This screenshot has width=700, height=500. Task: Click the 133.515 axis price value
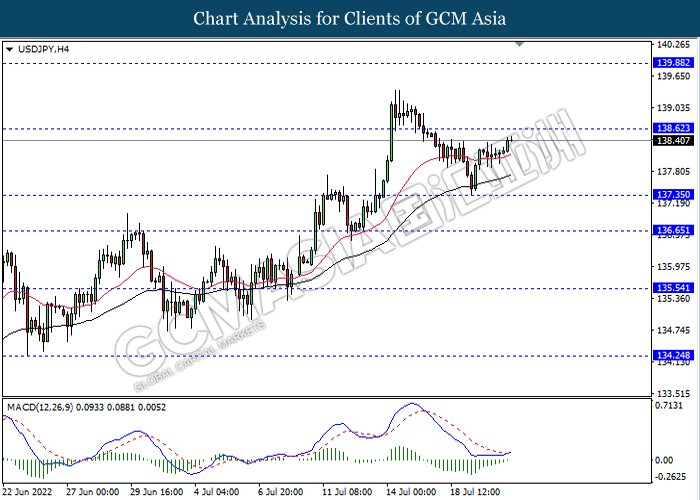673,394
